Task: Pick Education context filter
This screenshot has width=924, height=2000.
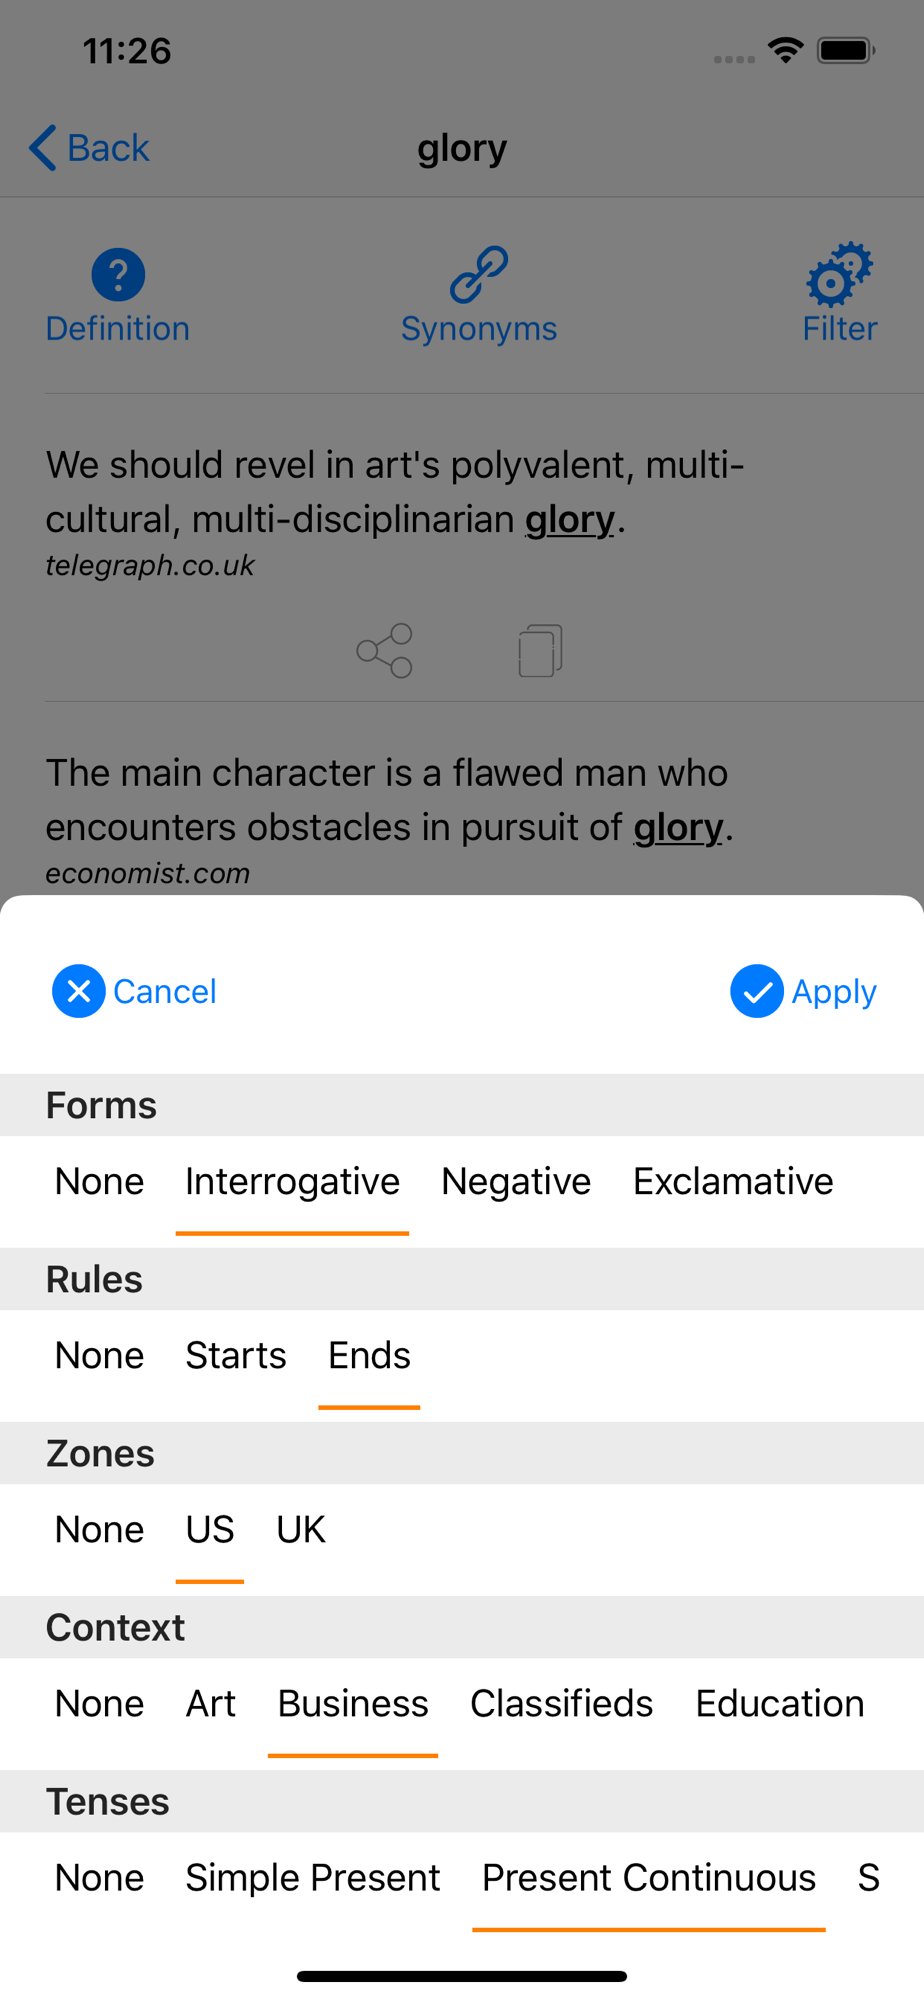Action: point(780,1703)
